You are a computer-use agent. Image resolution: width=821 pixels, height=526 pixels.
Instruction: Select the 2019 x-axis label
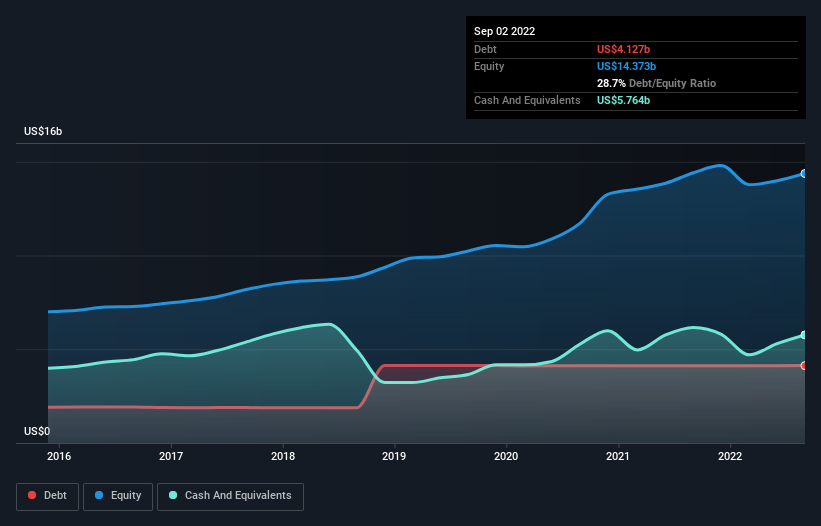click(394, 456)
